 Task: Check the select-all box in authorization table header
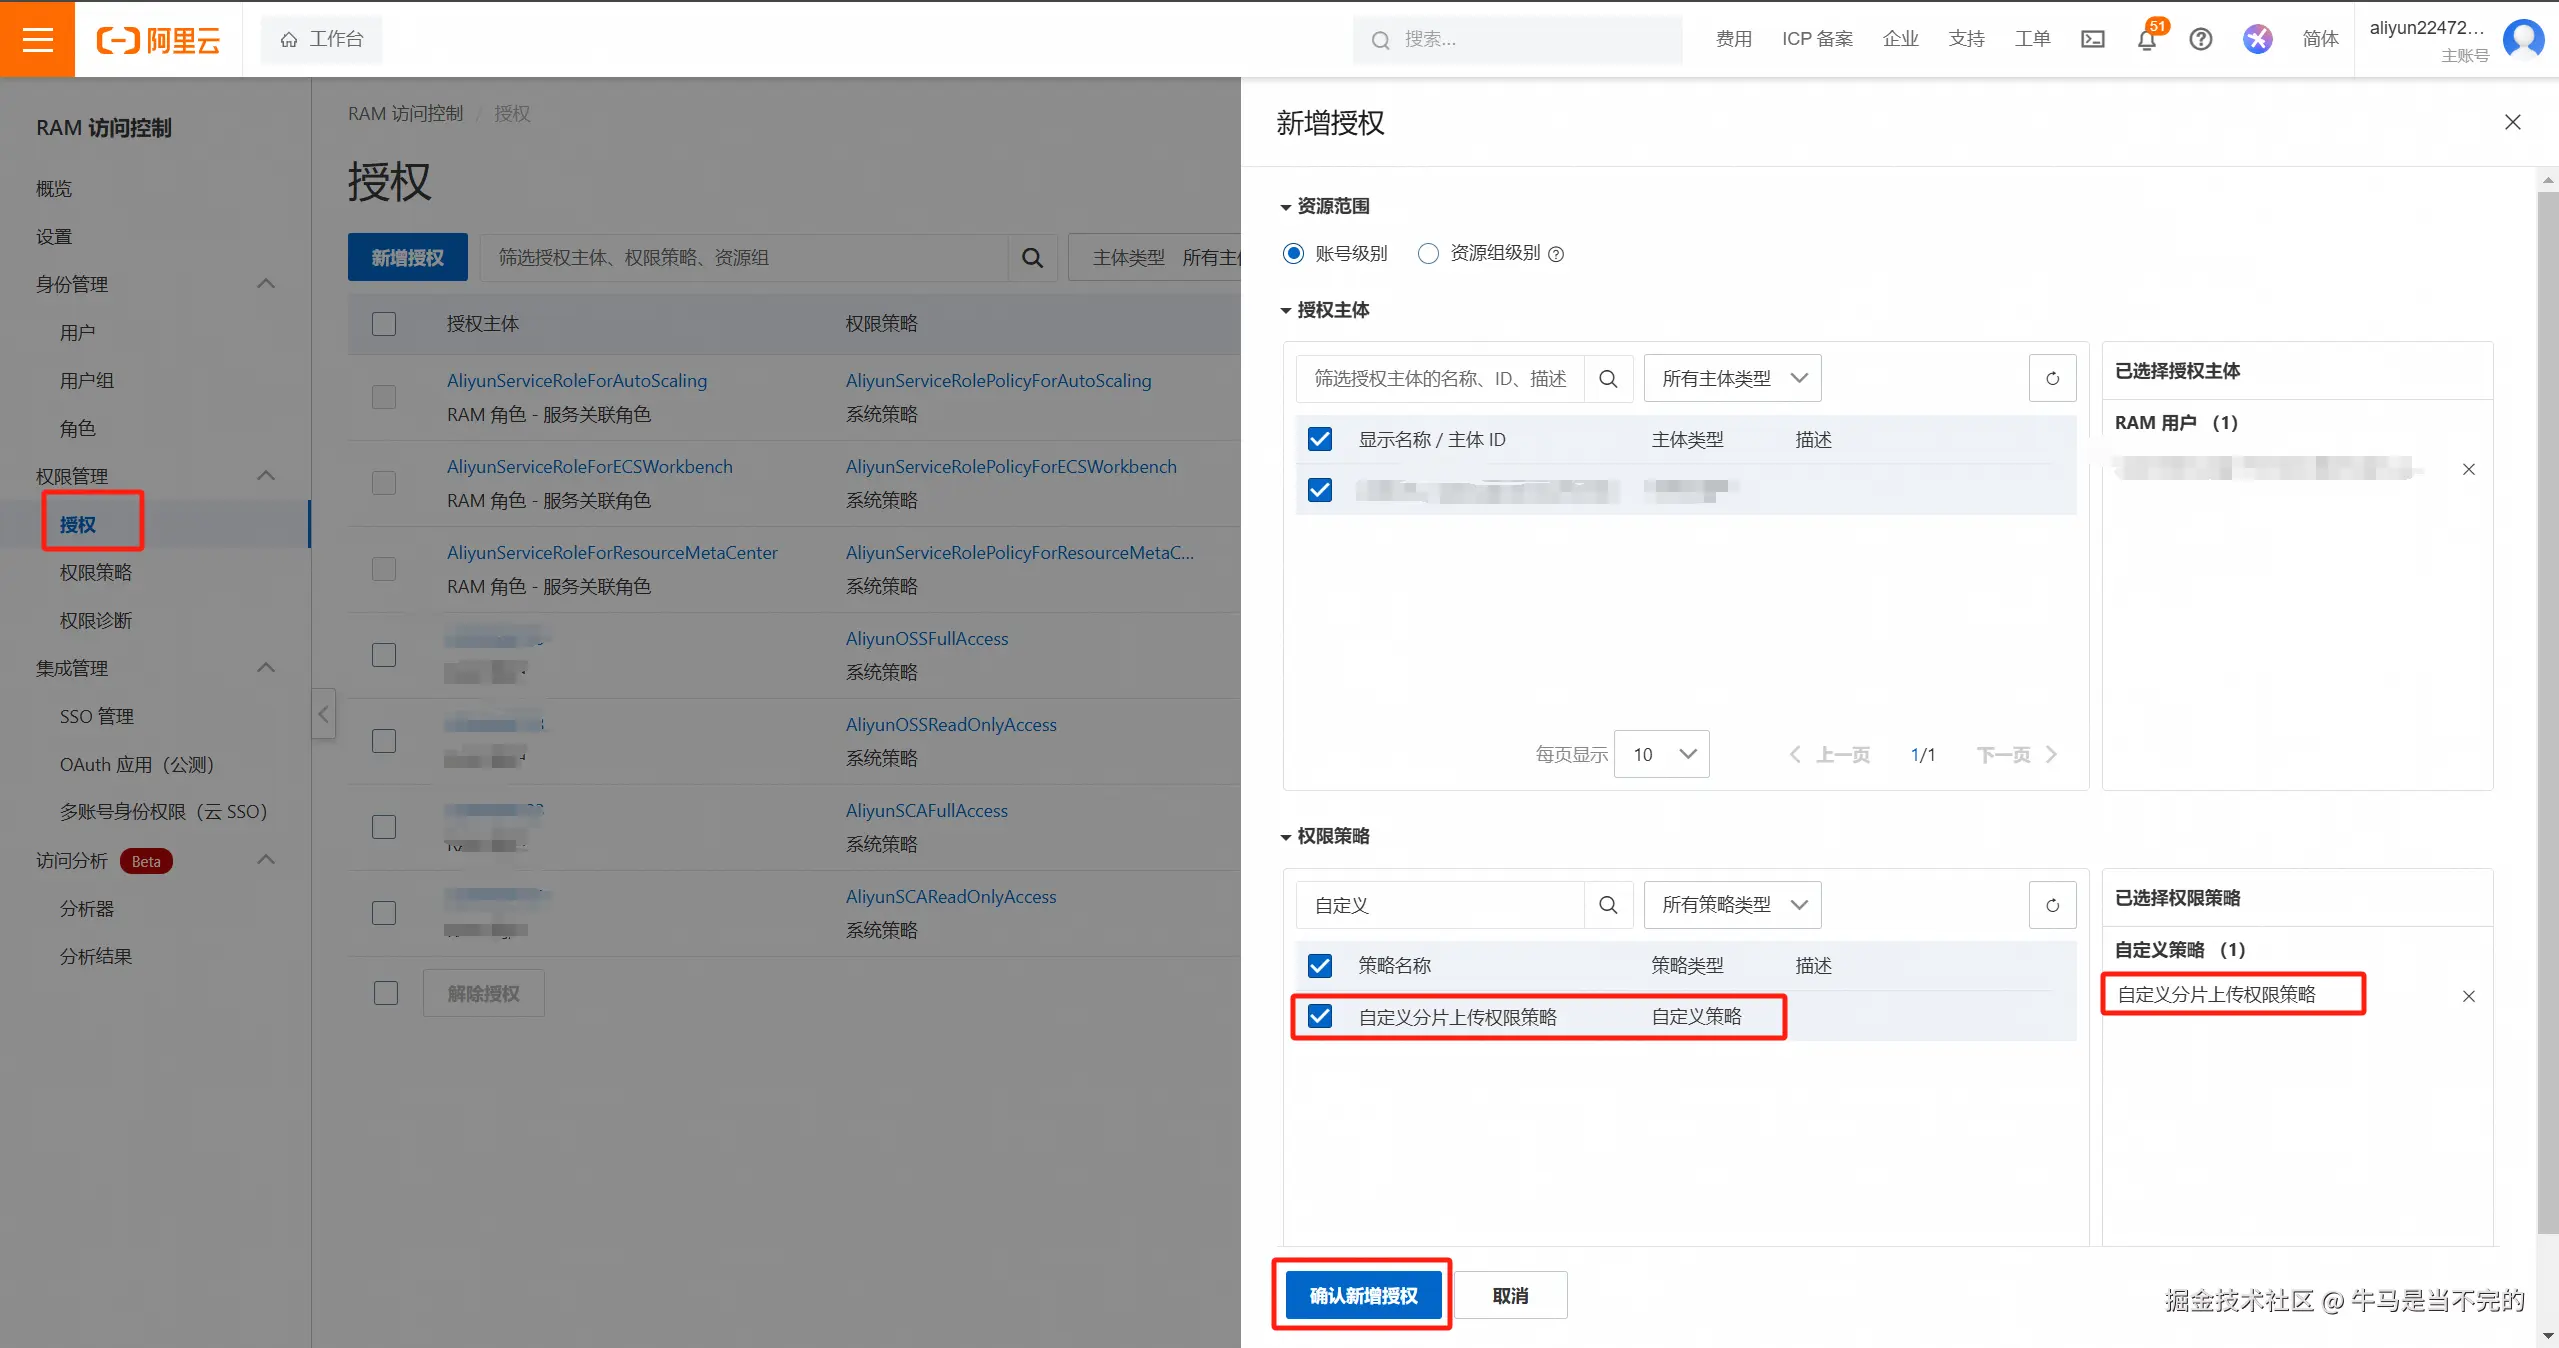coord(384,324)
